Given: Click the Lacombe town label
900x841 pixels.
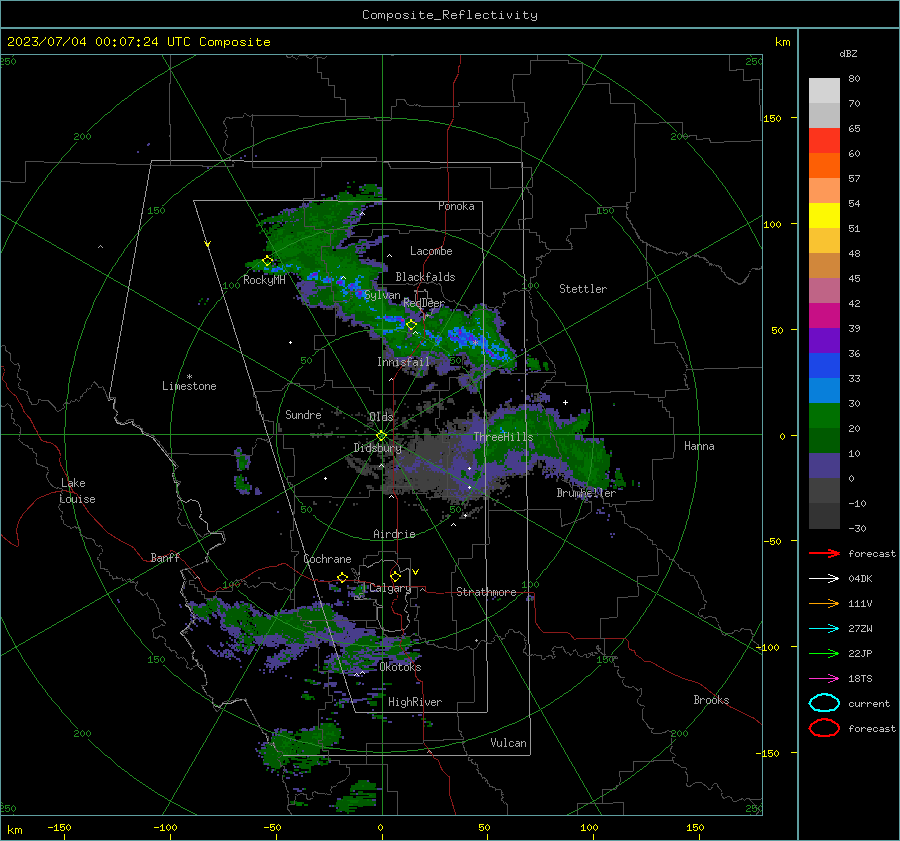Looking at the screenshot, I should [x=431, y=251].
